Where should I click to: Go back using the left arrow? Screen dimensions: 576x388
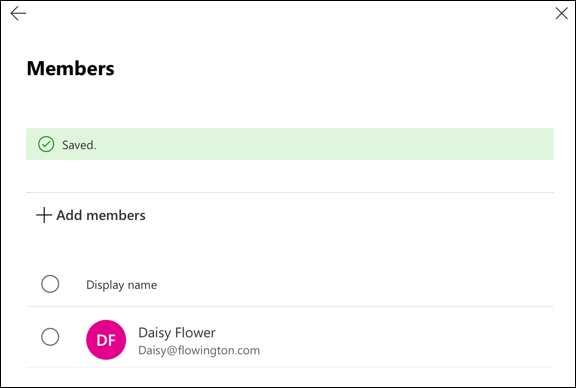point(18,14)
